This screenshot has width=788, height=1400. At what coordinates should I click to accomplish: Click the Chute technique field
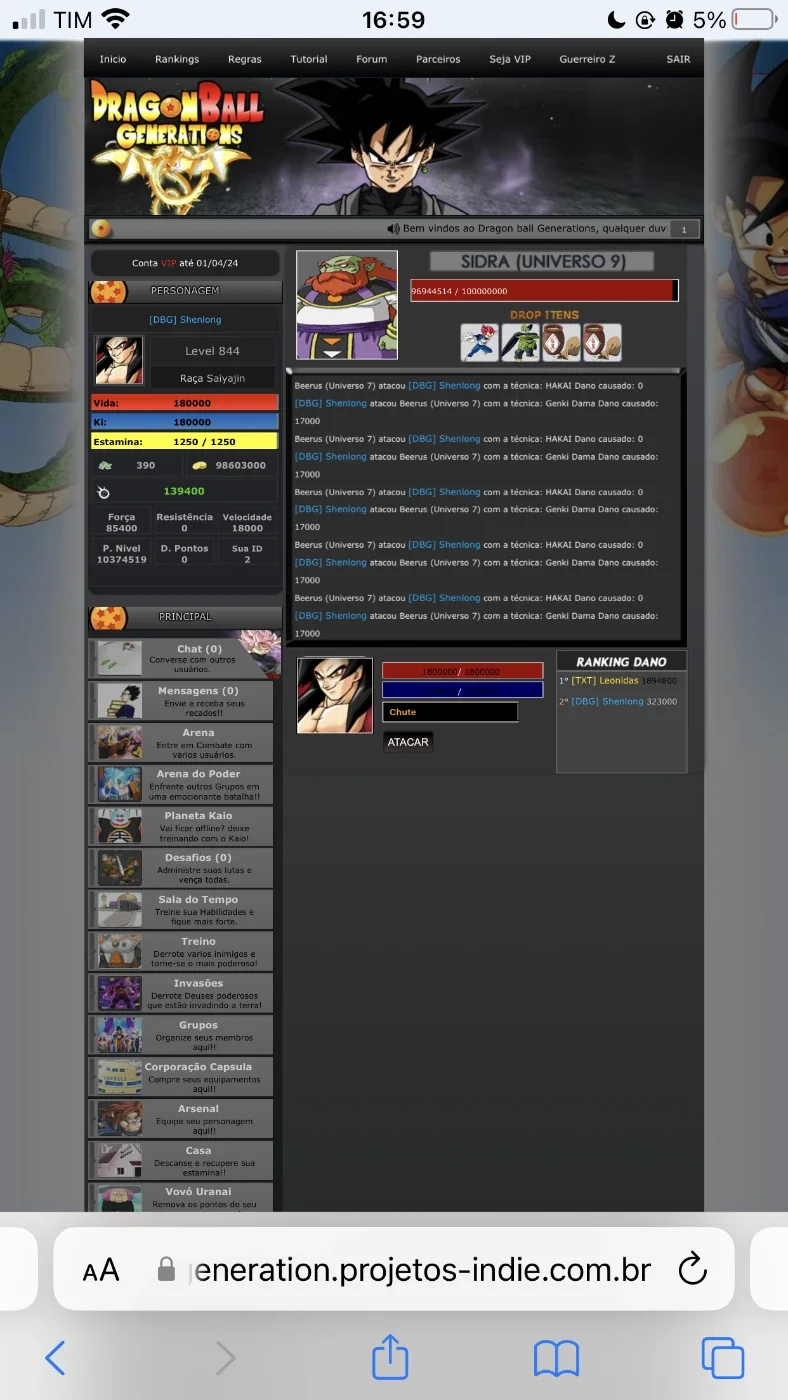click(450, 712)
